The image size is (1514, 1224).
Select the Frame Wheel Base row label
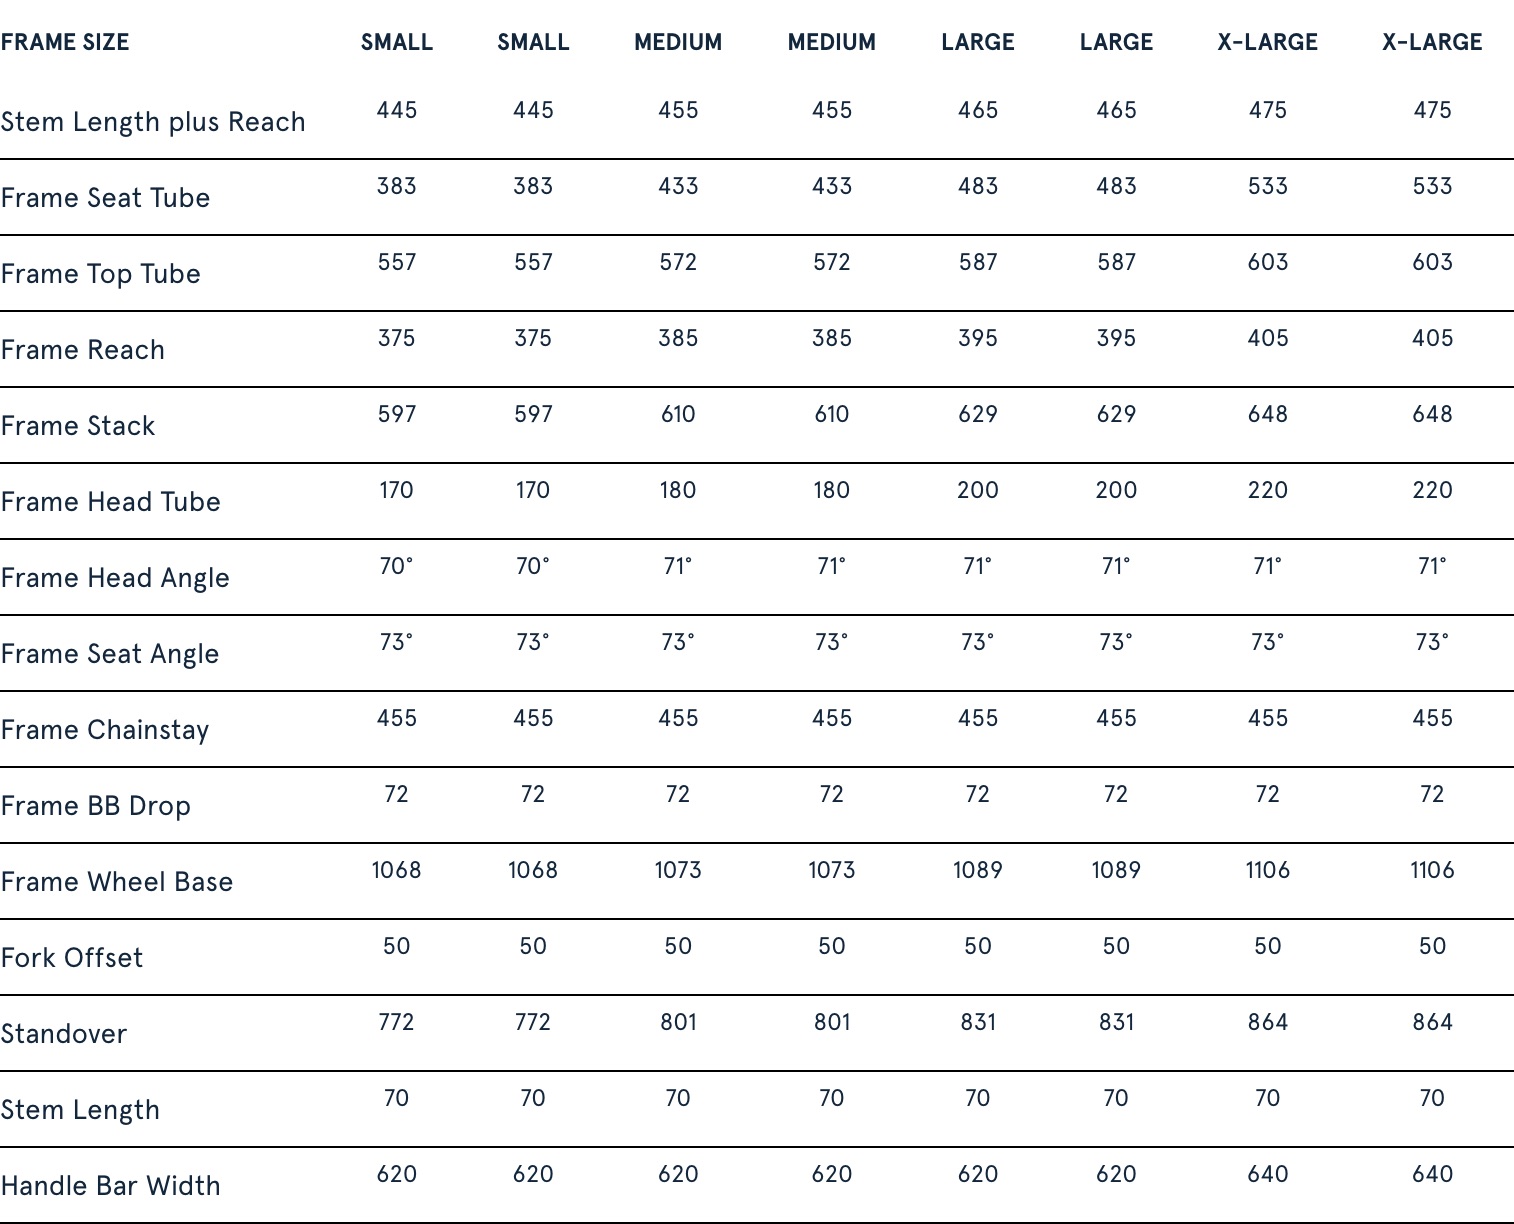click(x=116, y=882)
